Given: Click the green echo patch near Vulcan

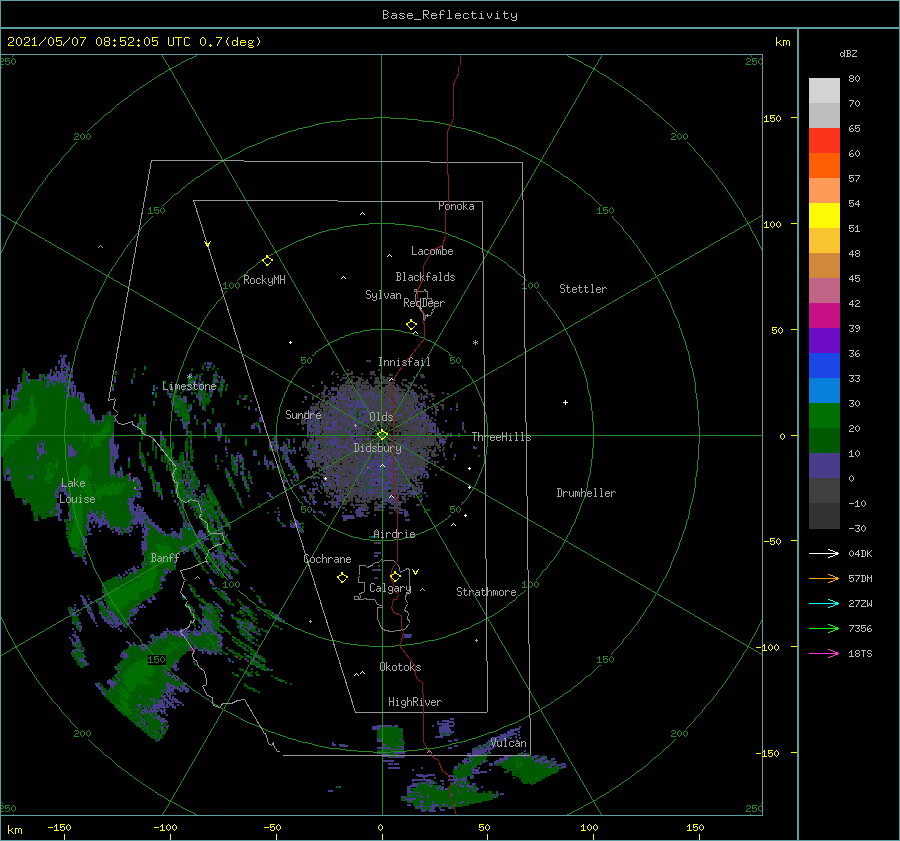Looking at the screenshot, I should (x=531, y=769).
